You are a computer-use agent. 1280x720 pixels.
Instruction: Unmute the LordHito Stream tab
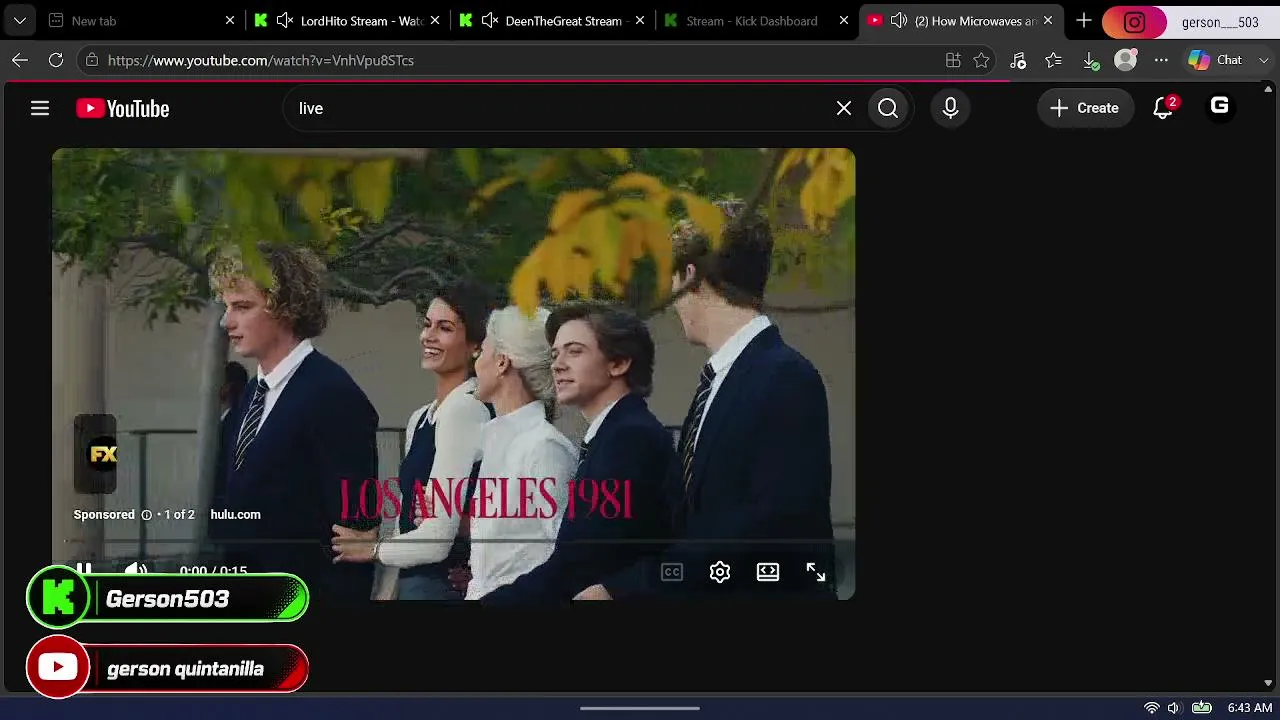point(285,21)
